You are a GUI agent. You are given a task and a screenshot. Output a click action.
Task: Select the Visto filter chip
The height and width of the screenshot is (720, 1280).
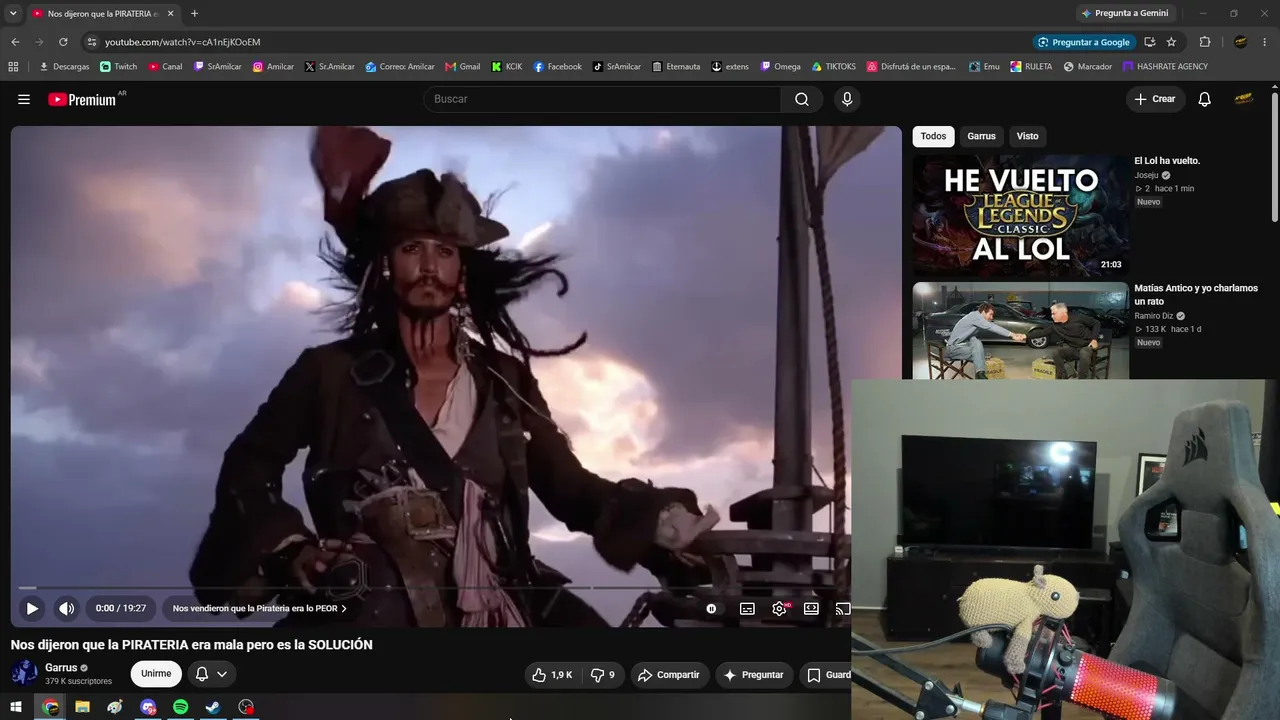pos(1027,136)
